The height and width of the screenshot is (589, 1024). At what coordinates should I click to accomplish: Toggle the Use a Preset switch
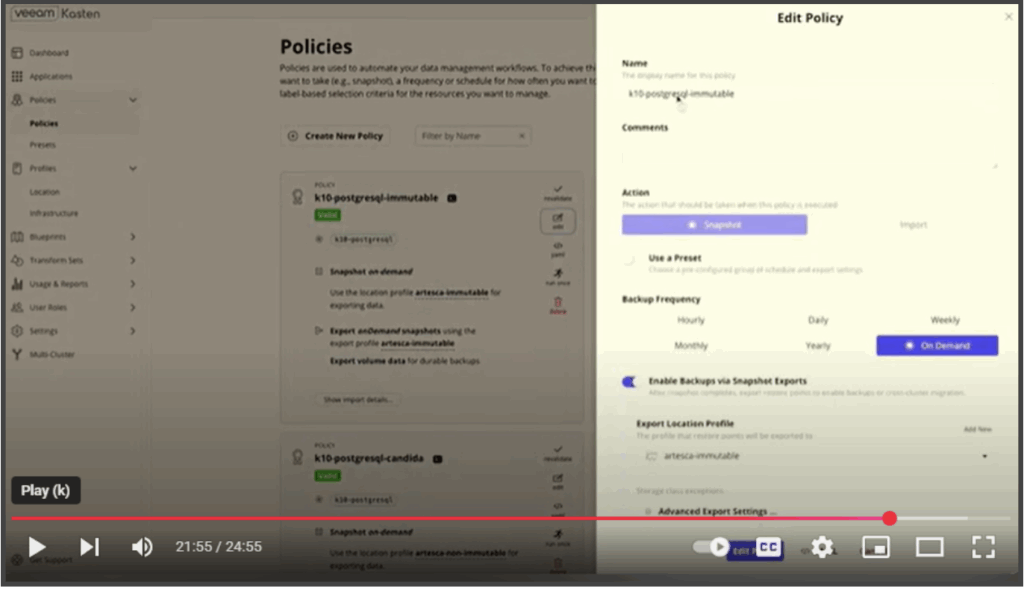629,260
